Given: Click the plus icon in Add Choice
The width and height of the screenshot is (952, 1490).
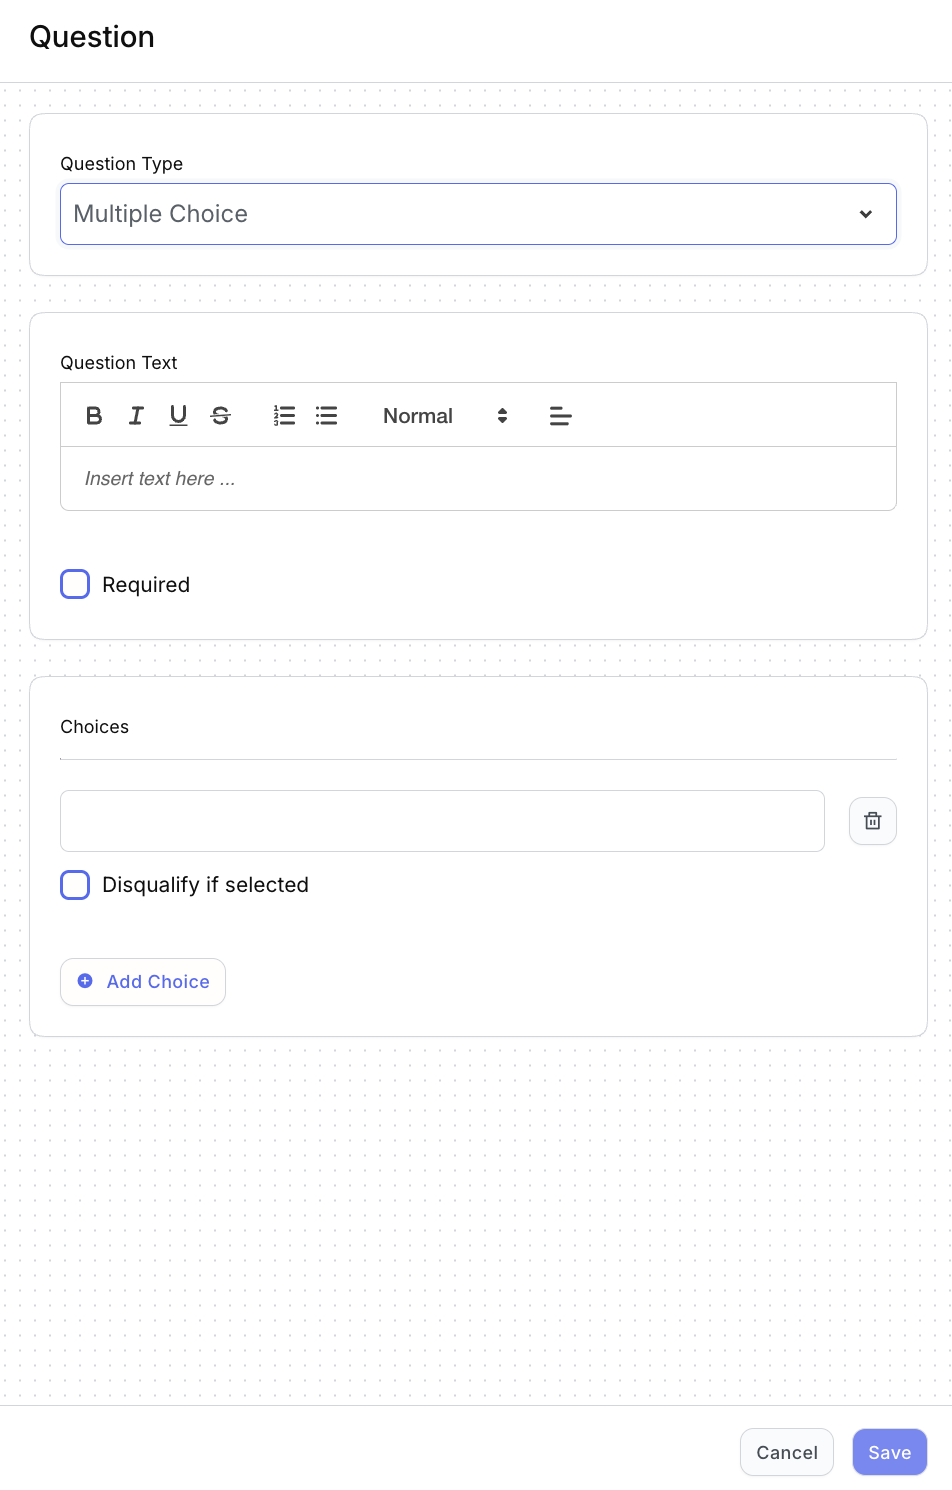Looking at the screenshot, I should 85,981.
